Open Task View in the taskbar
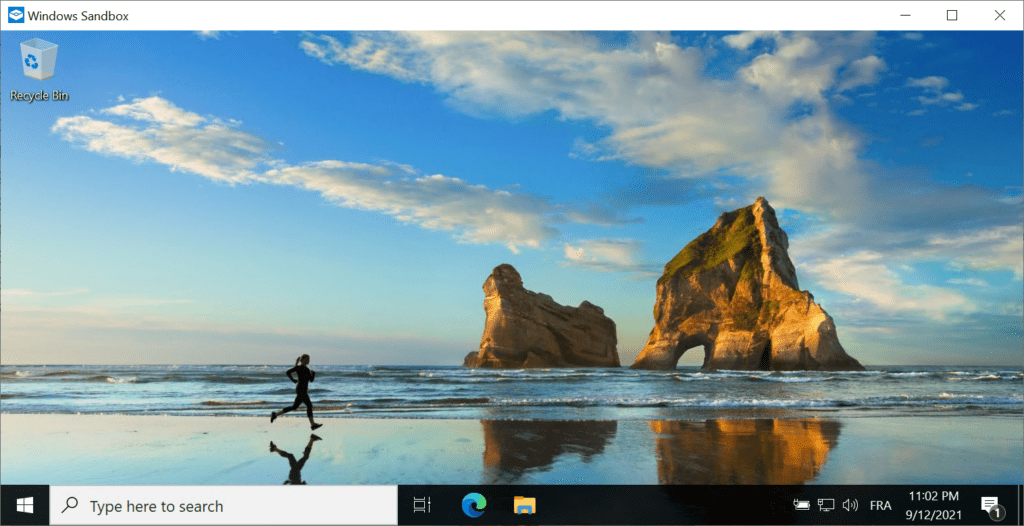Image resolution: width=1024 pixels, height=526 pixels. coord(423,505)
